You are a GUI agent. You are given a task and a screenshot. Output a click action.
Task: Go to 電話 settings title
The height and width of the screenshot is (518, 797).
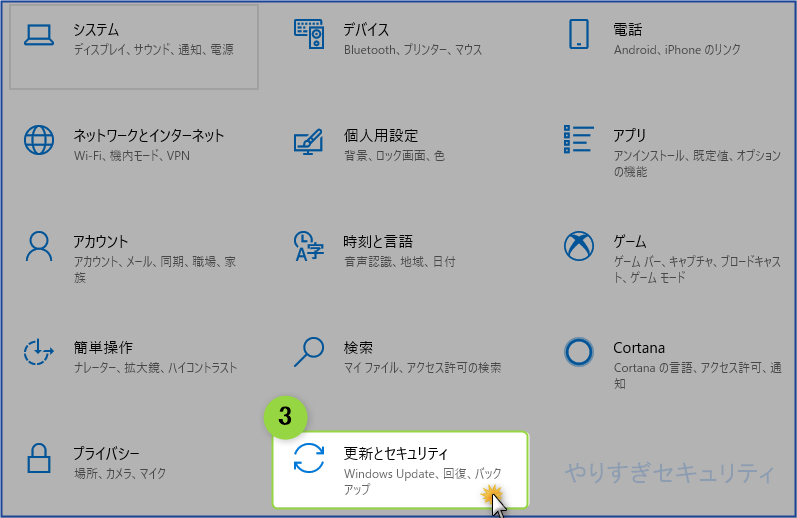coord(627,29)
